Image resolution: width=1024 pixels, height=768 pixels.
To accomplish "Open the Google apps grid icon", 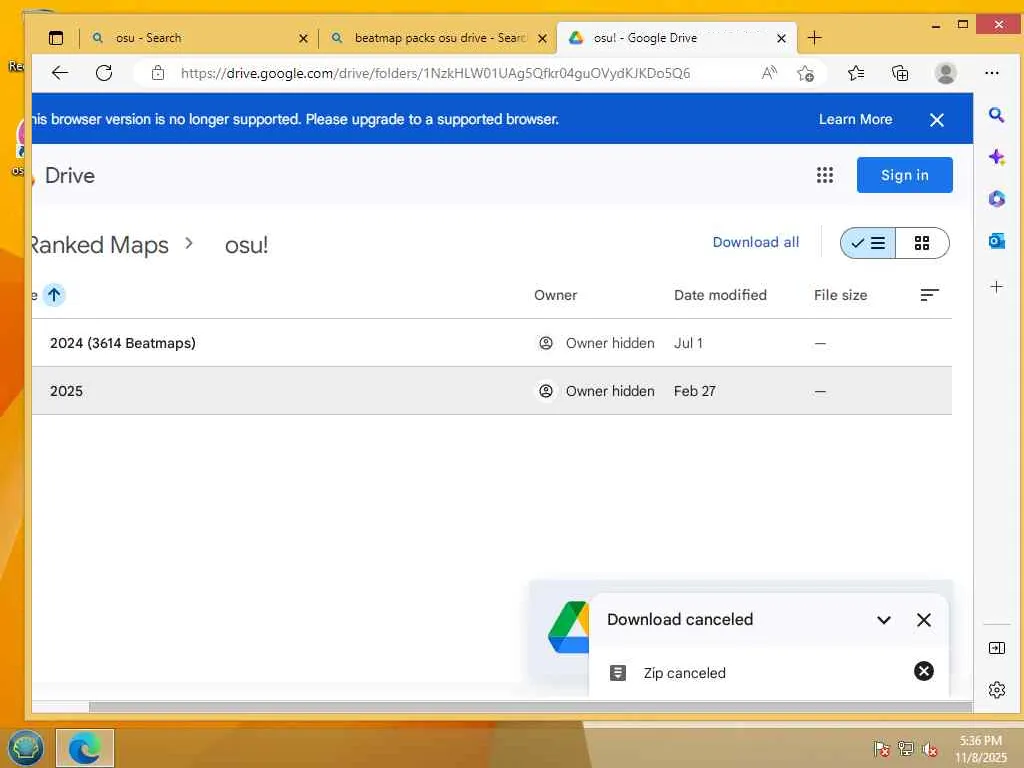I will [x=825, y=175].
